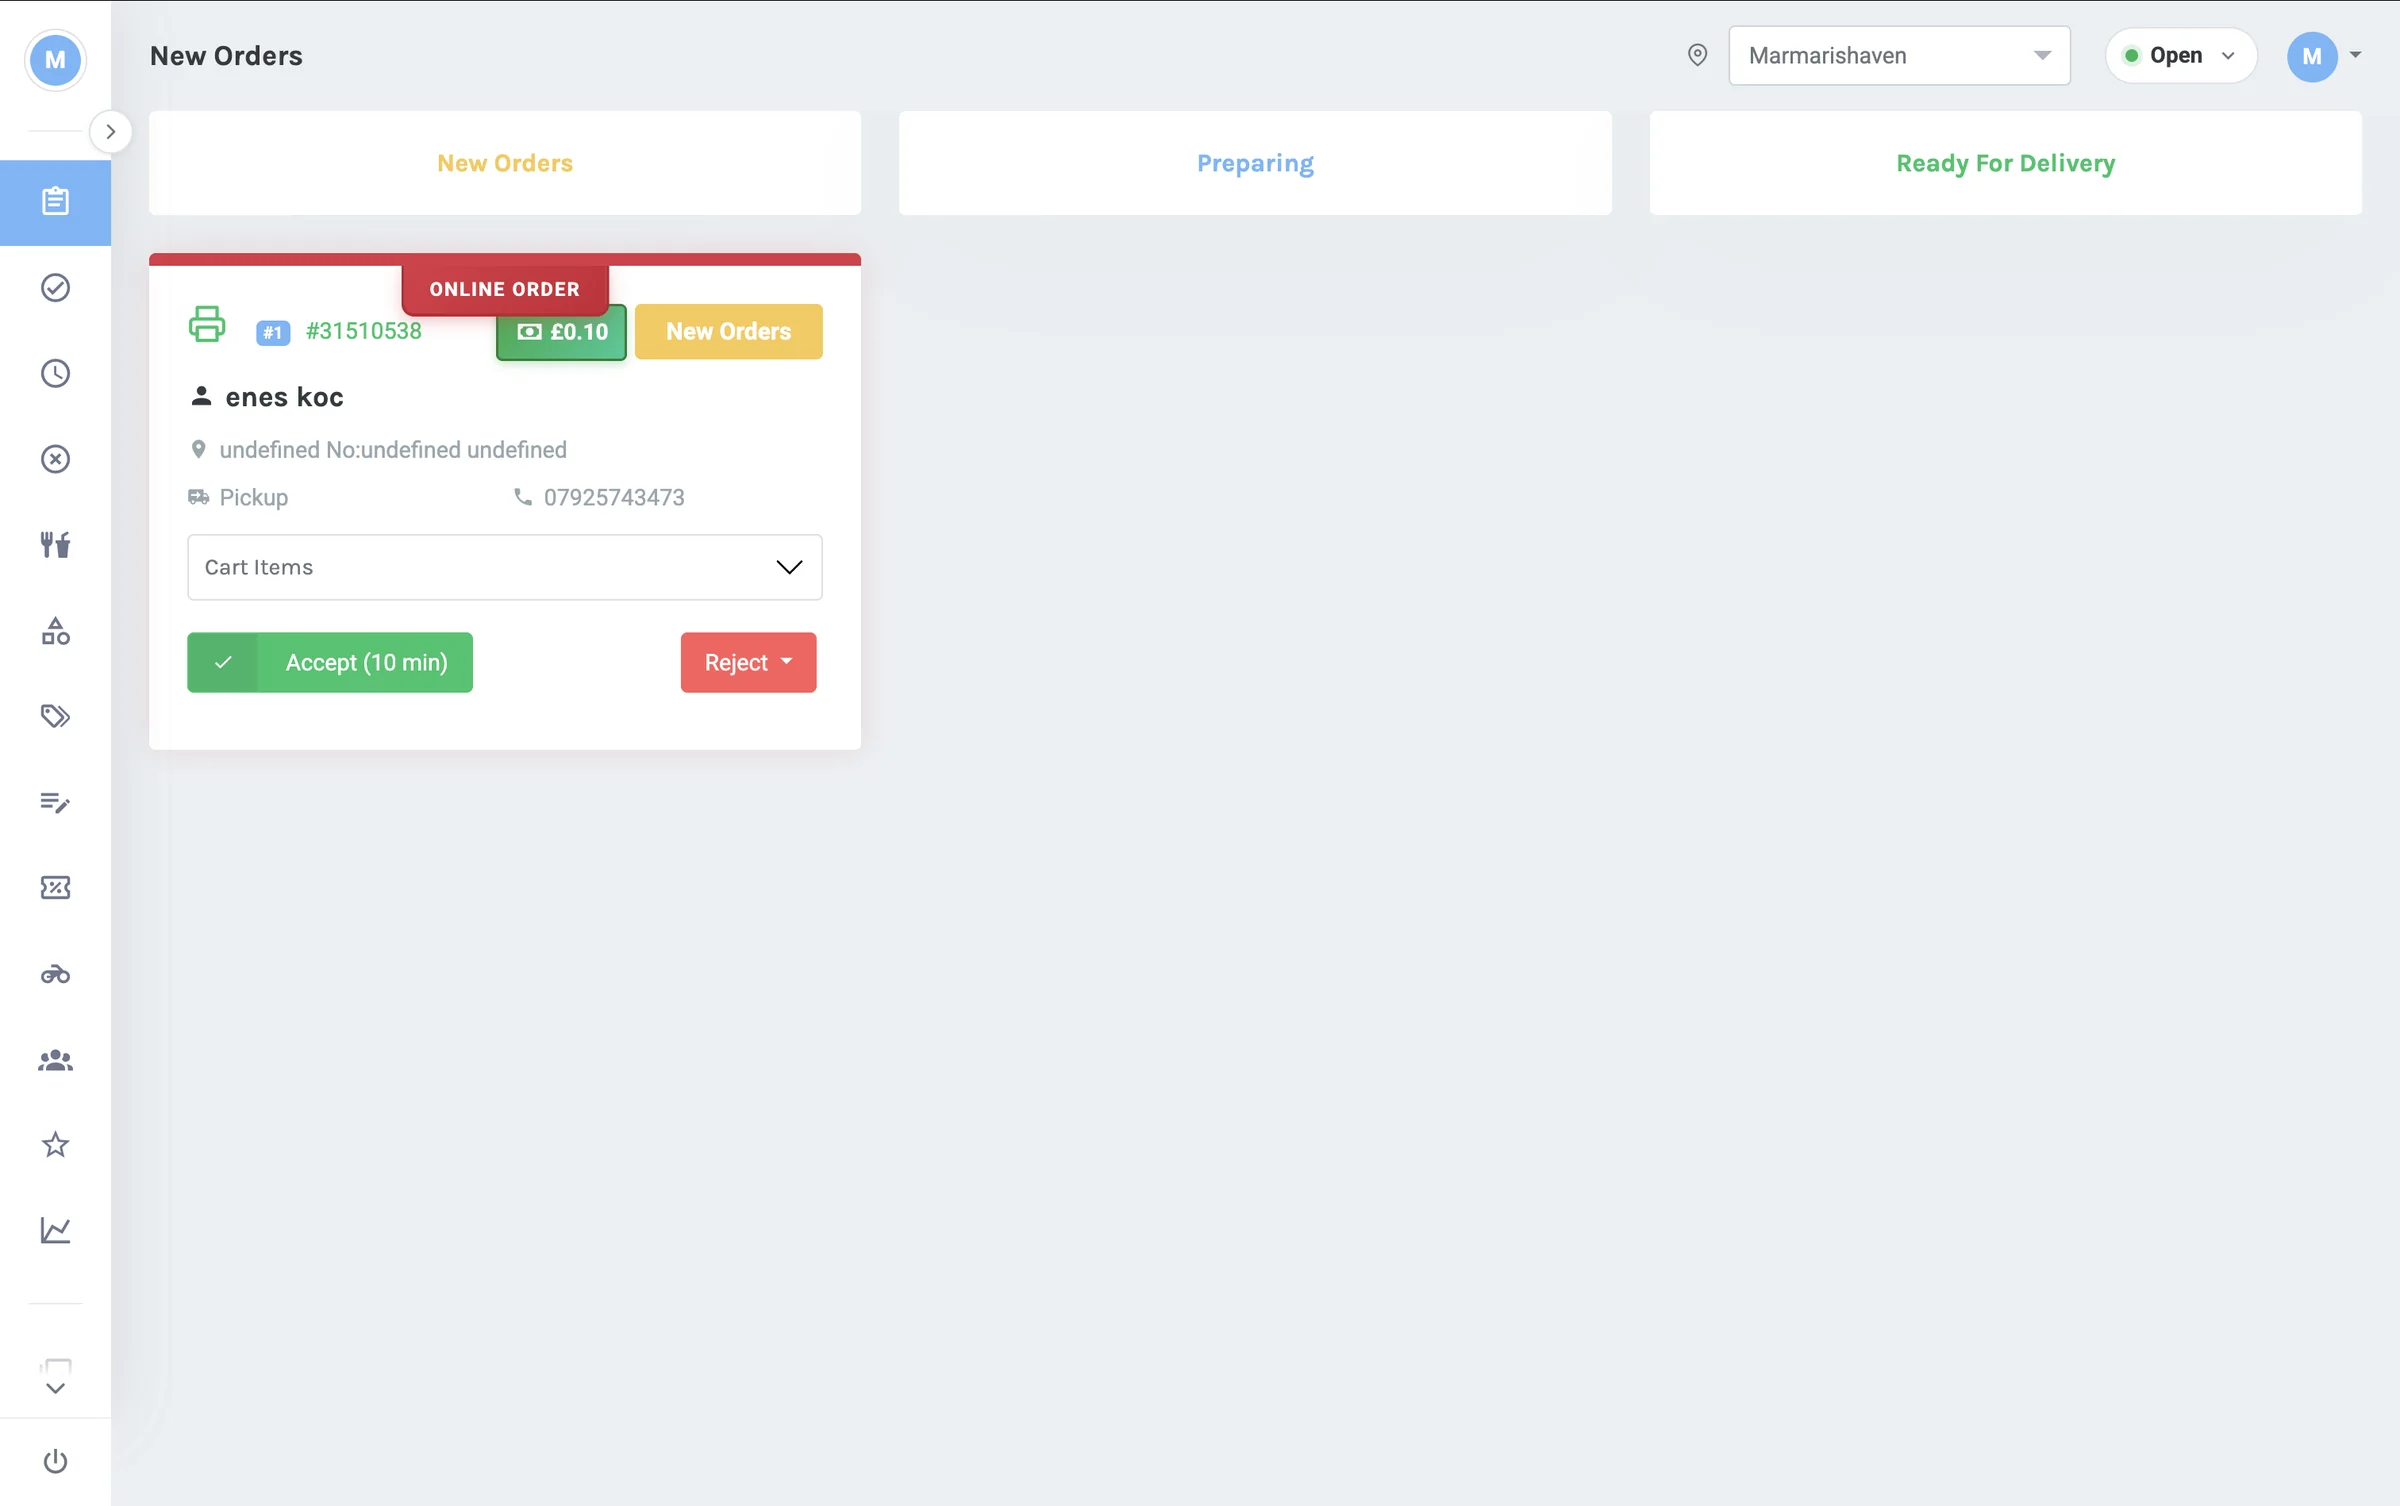Viewport: 2400px width, 1506px height.
Task: Select the Ready For Delivery column tab
Action: click(2005, 163)
